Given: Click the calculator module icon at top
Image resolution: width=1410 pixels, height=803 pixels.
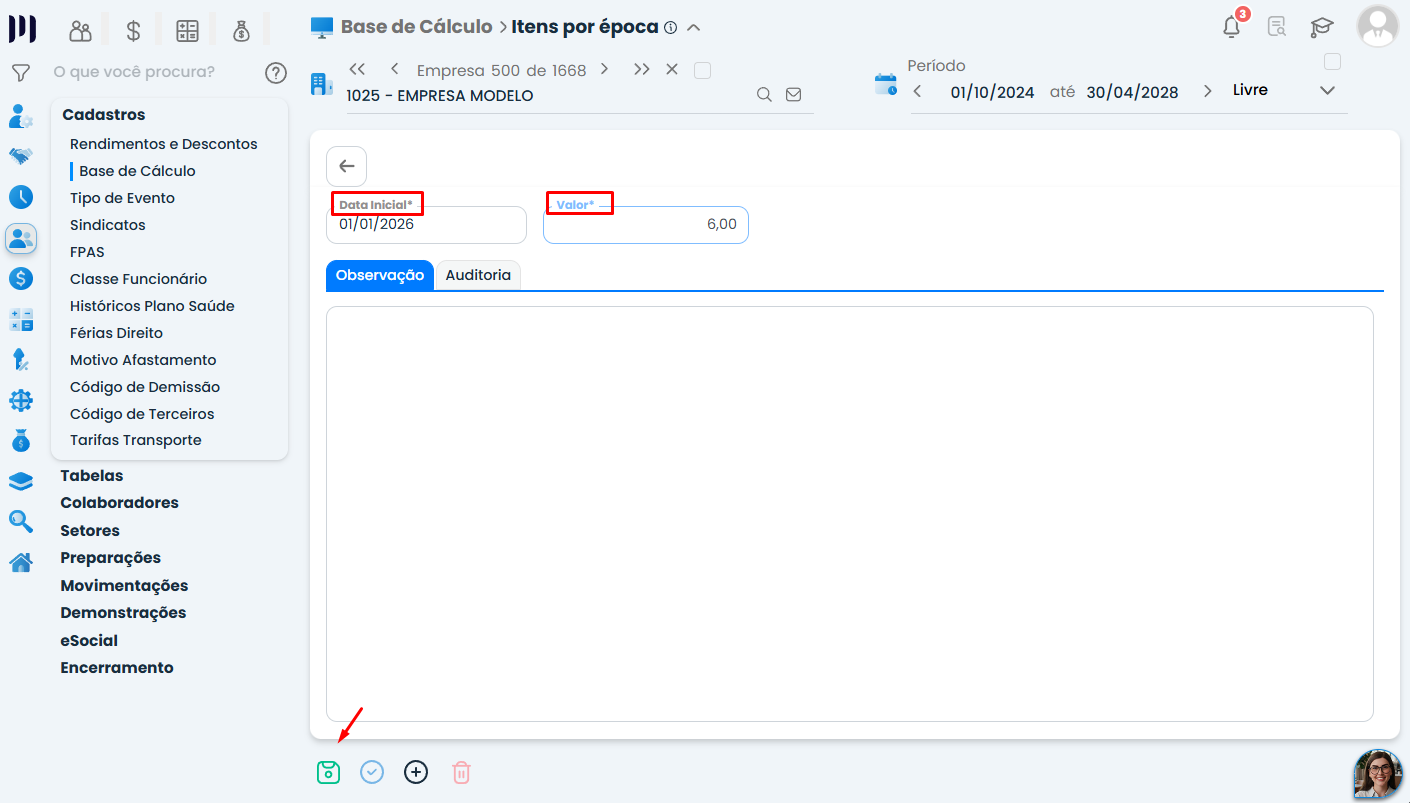Looking at the screenshot, I should point(187,31).
